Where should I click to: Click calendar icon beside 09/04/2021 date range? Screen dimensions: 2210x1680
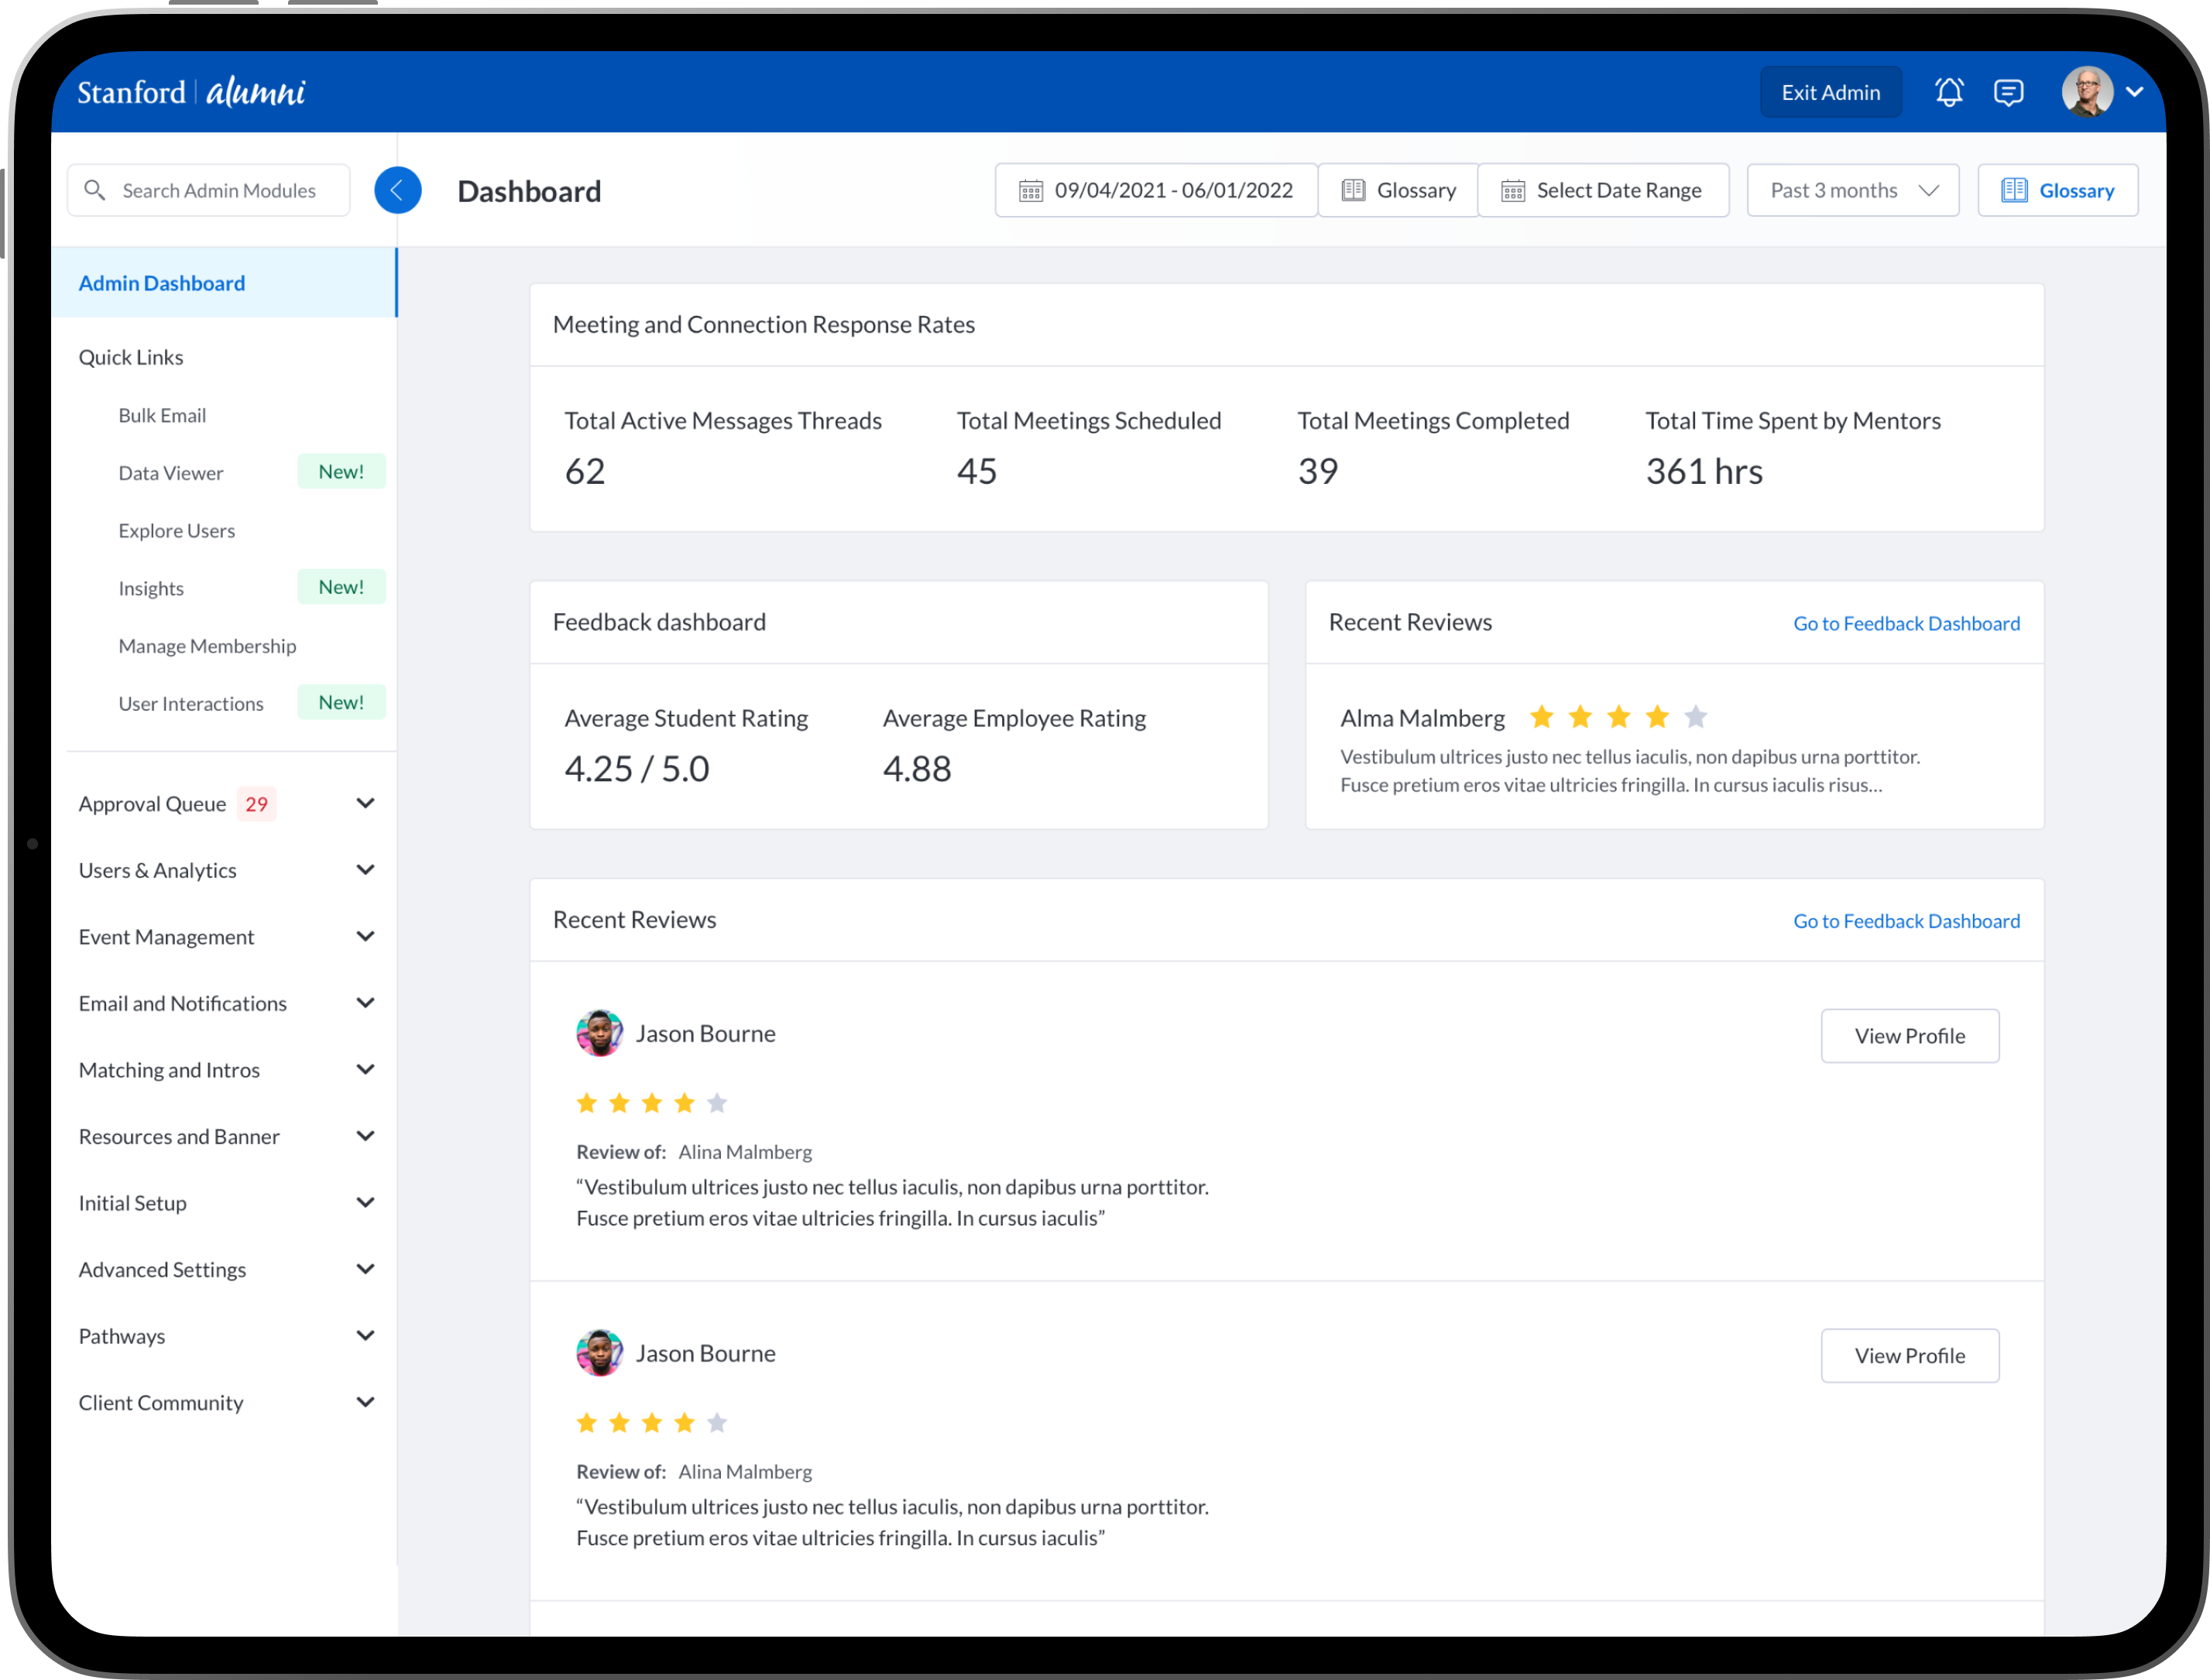[1030, 190]
